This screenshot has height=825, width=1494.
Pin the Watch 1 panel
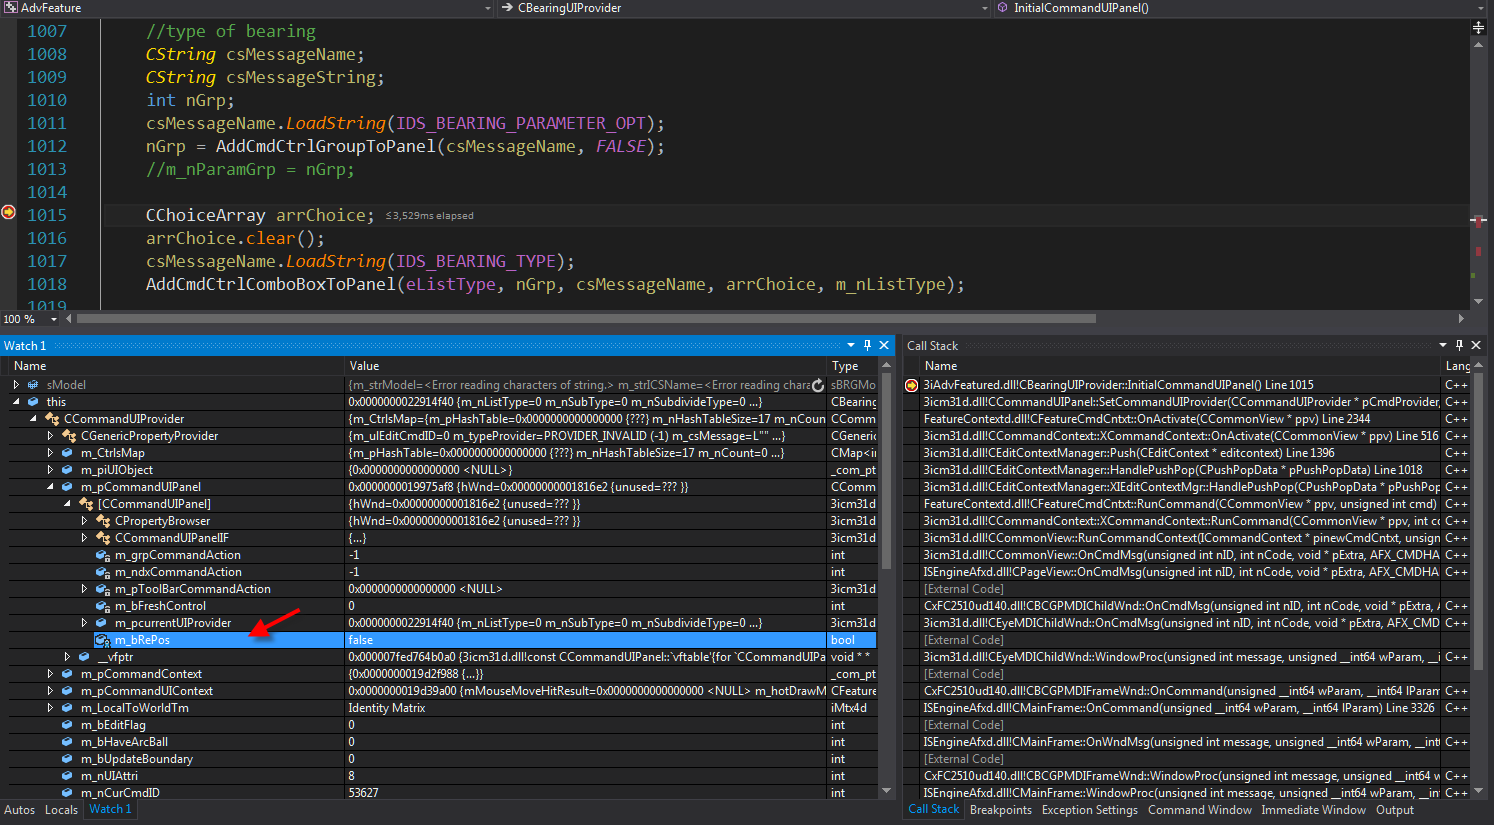tap(867, 345)
